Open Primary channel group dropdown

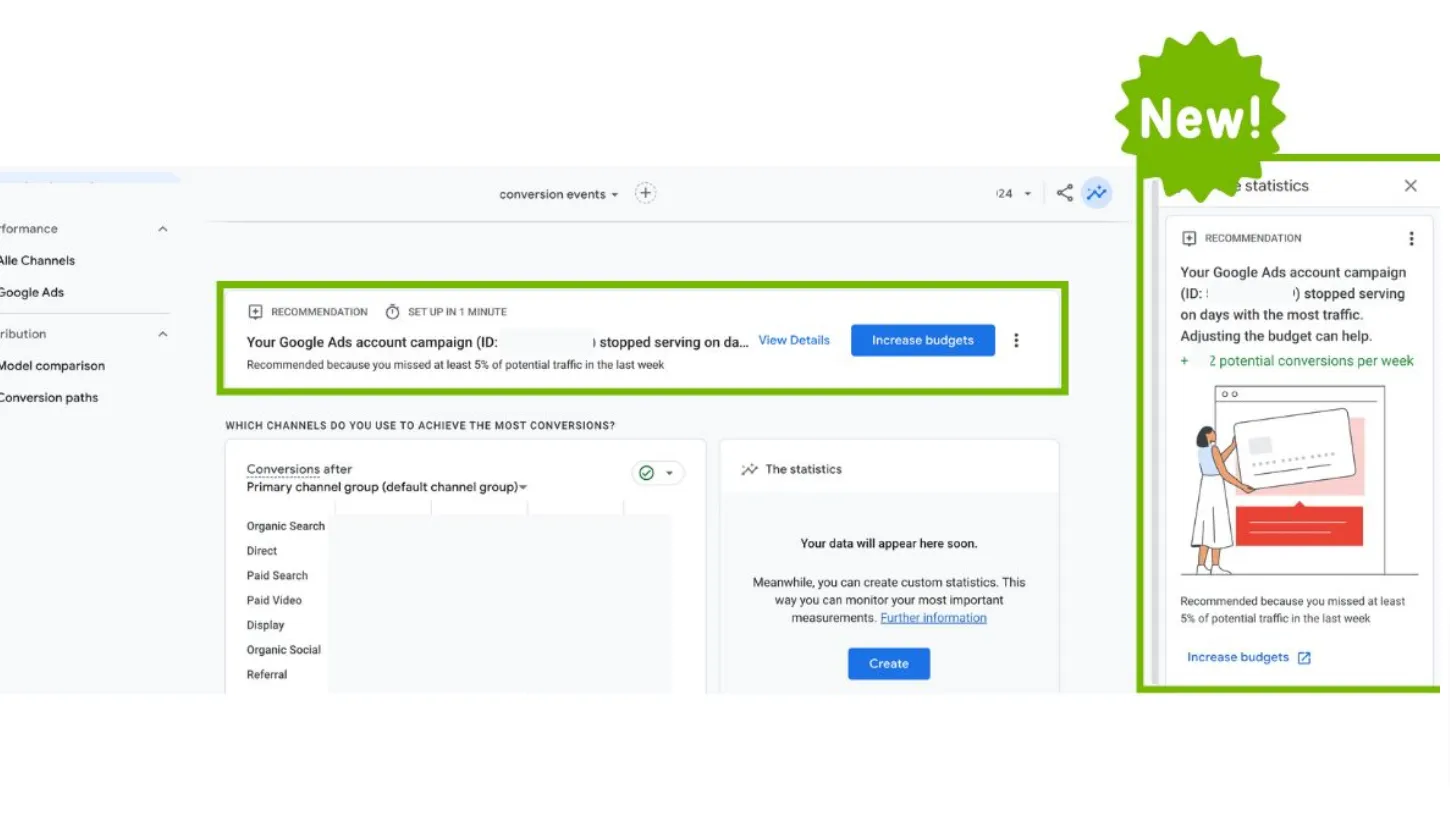coord(387,487)
